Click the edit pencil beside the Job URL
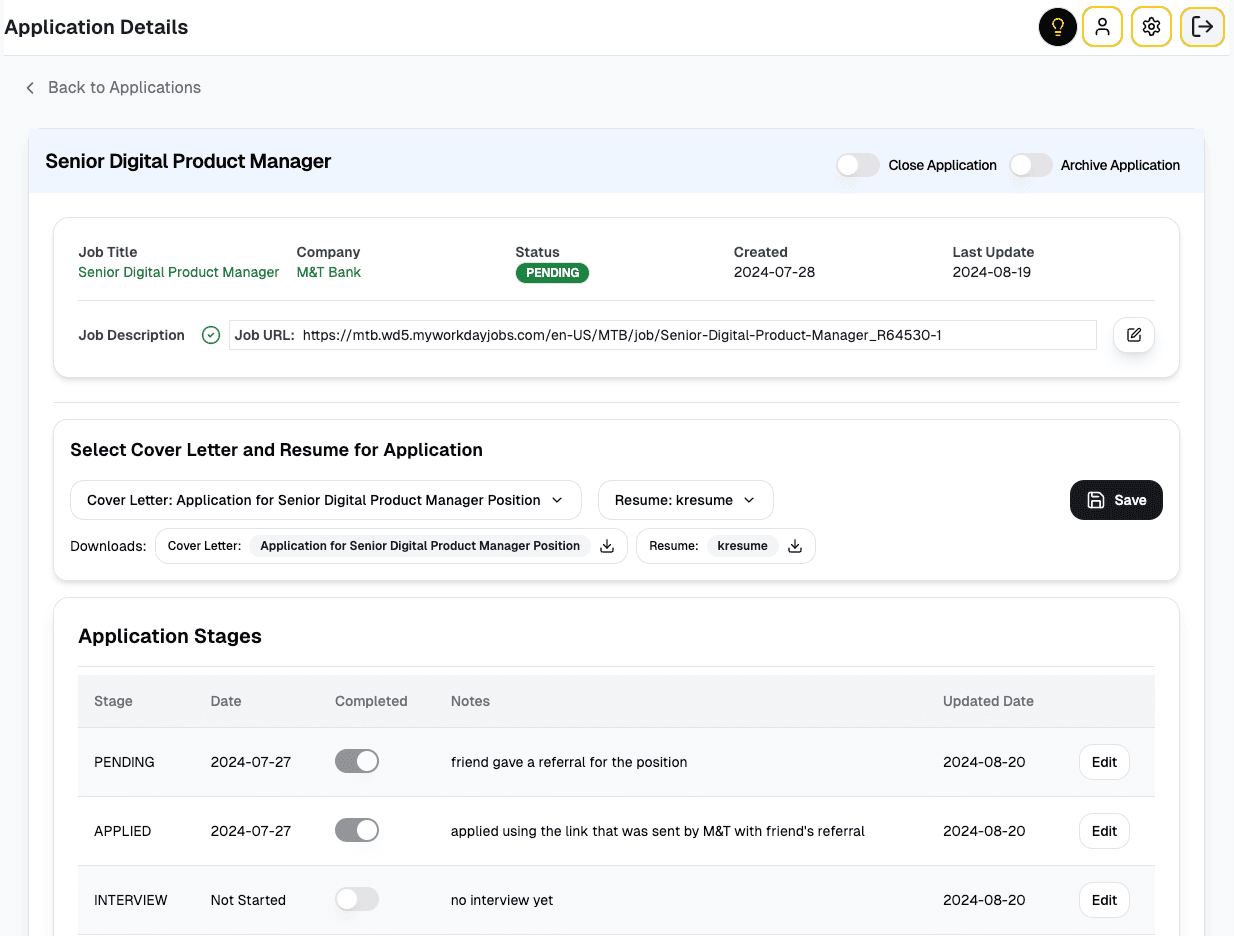This screenshot has height=936, width=1234. click(1133, 335)
